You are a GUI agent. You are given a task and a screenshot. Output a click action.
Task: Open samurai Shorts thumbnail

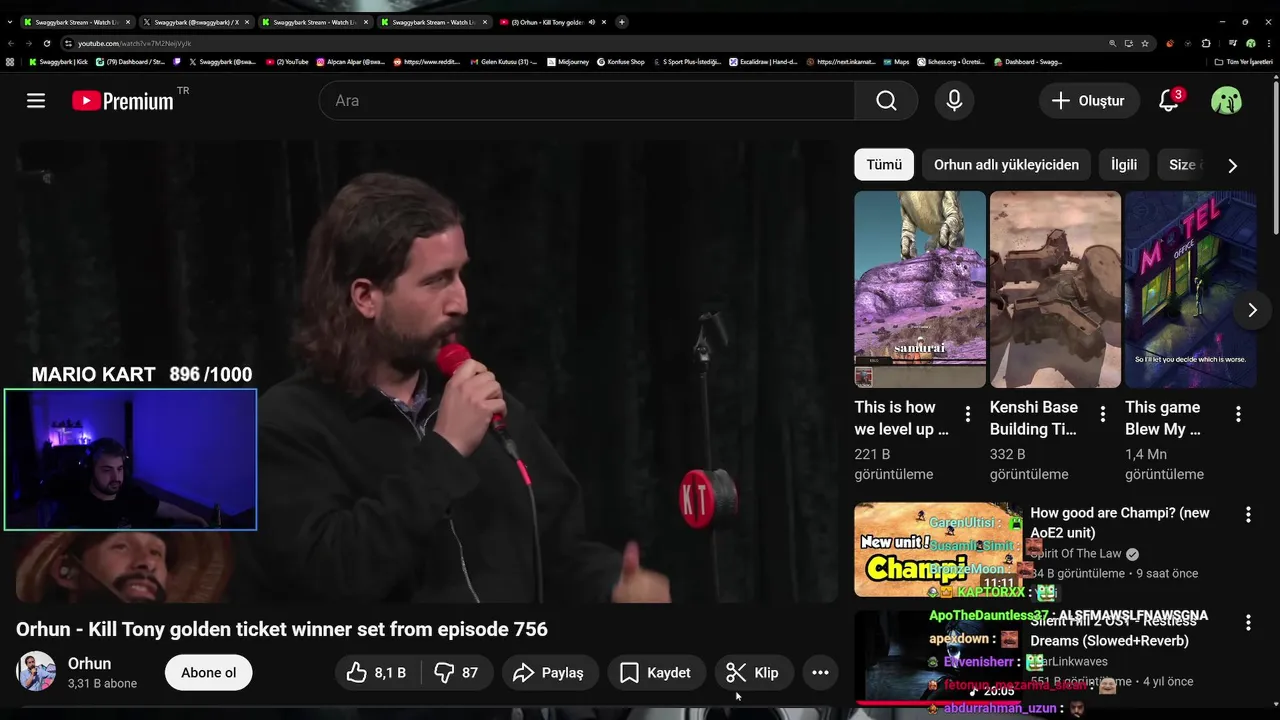(920, 289)
